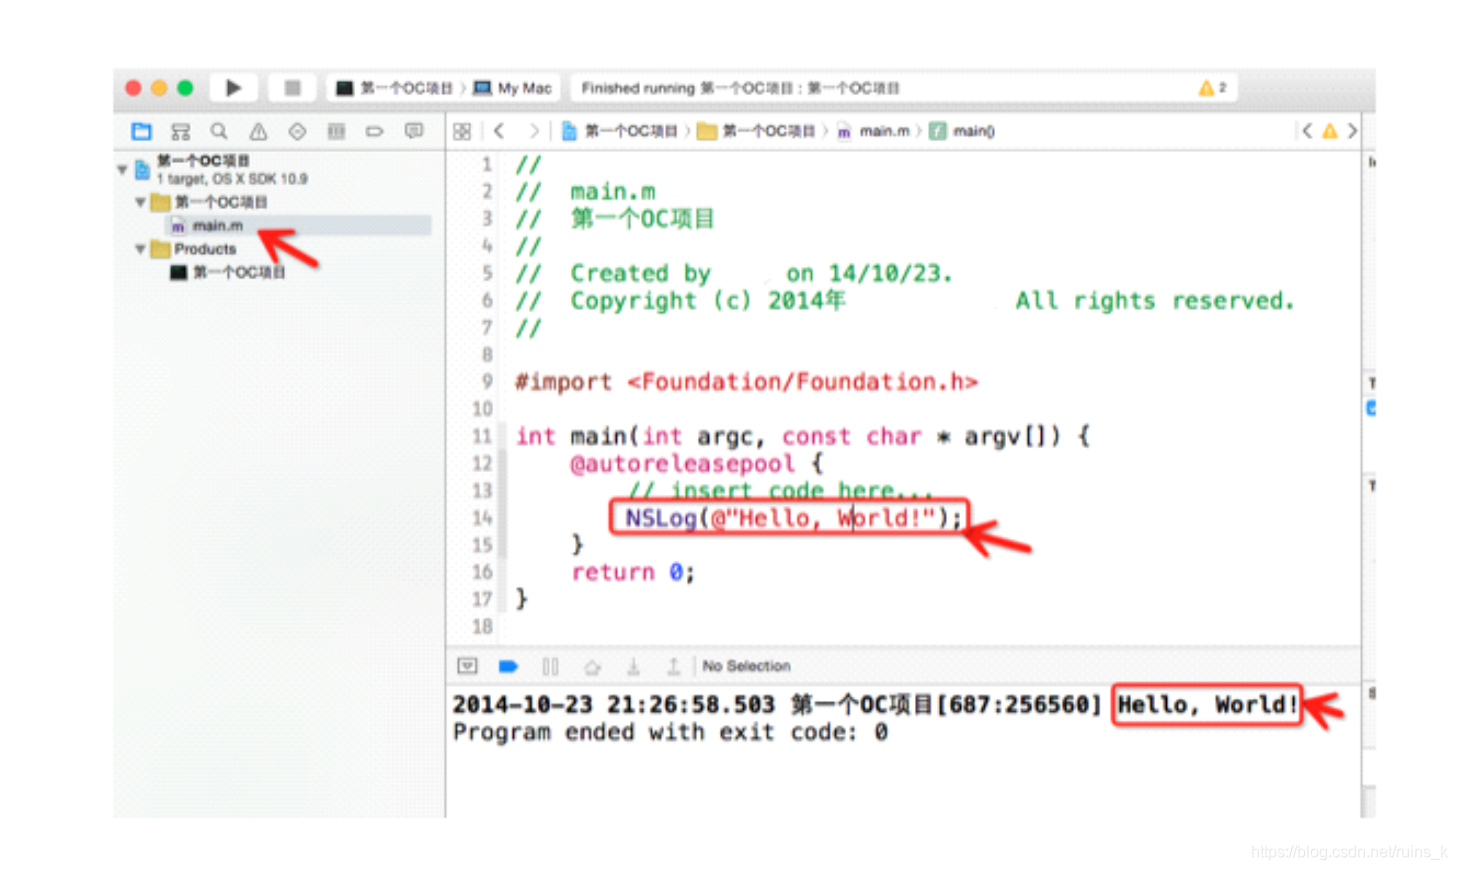Click the int main function declaration line
The image size is (1457, 870).
802,436
